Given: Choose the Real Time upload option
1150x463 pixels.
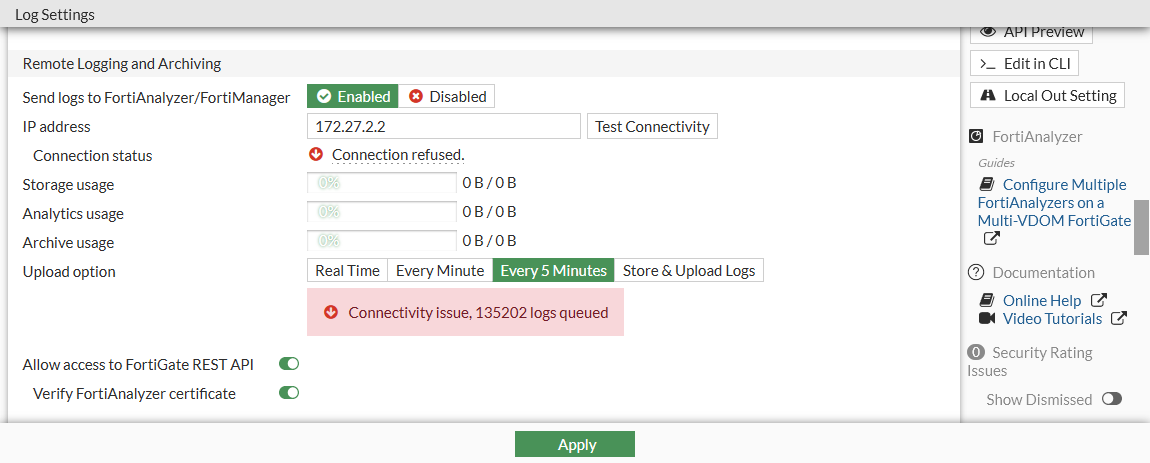Looking at the screenshot, I should coord(347,270).
